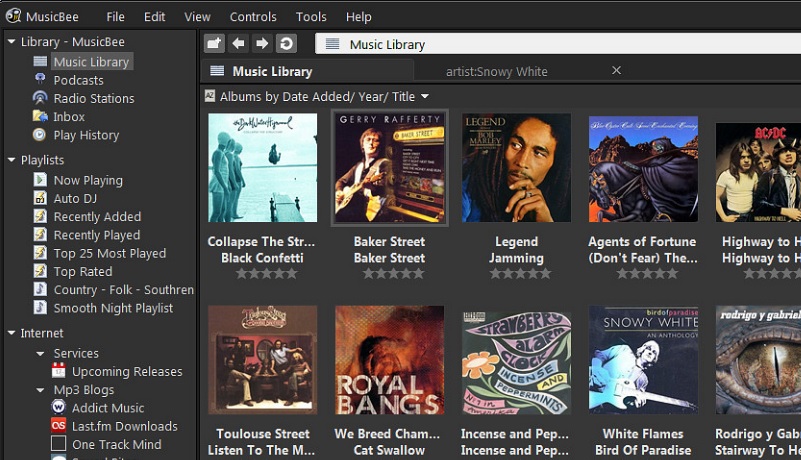Switch to the artist:Snowy White tab
This screenshot has height=460, width=801.
pos(496,71)
